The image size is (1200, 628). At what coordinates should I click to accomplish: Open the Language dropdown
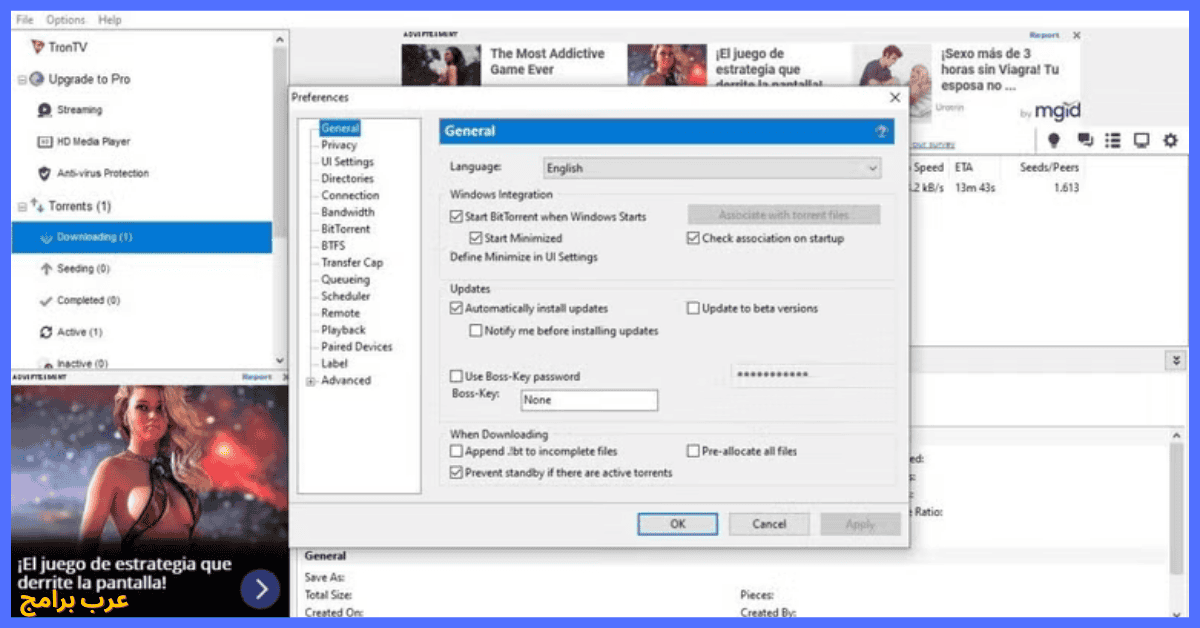(x=713, y=168)
